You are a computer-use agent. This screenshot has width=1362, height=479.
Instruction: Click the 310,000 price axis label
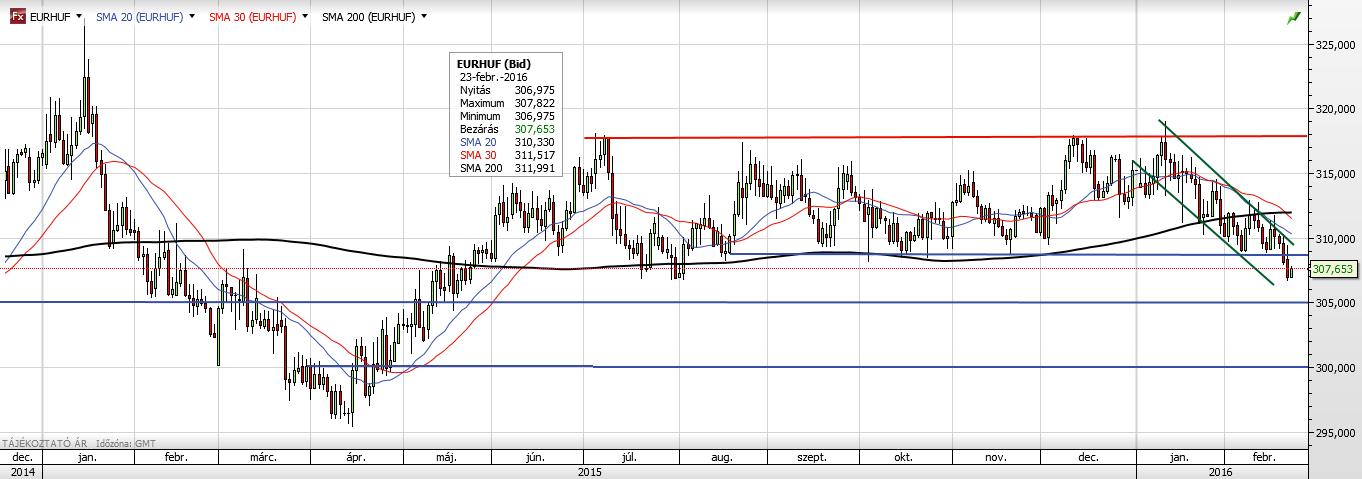click(1335, 239)
